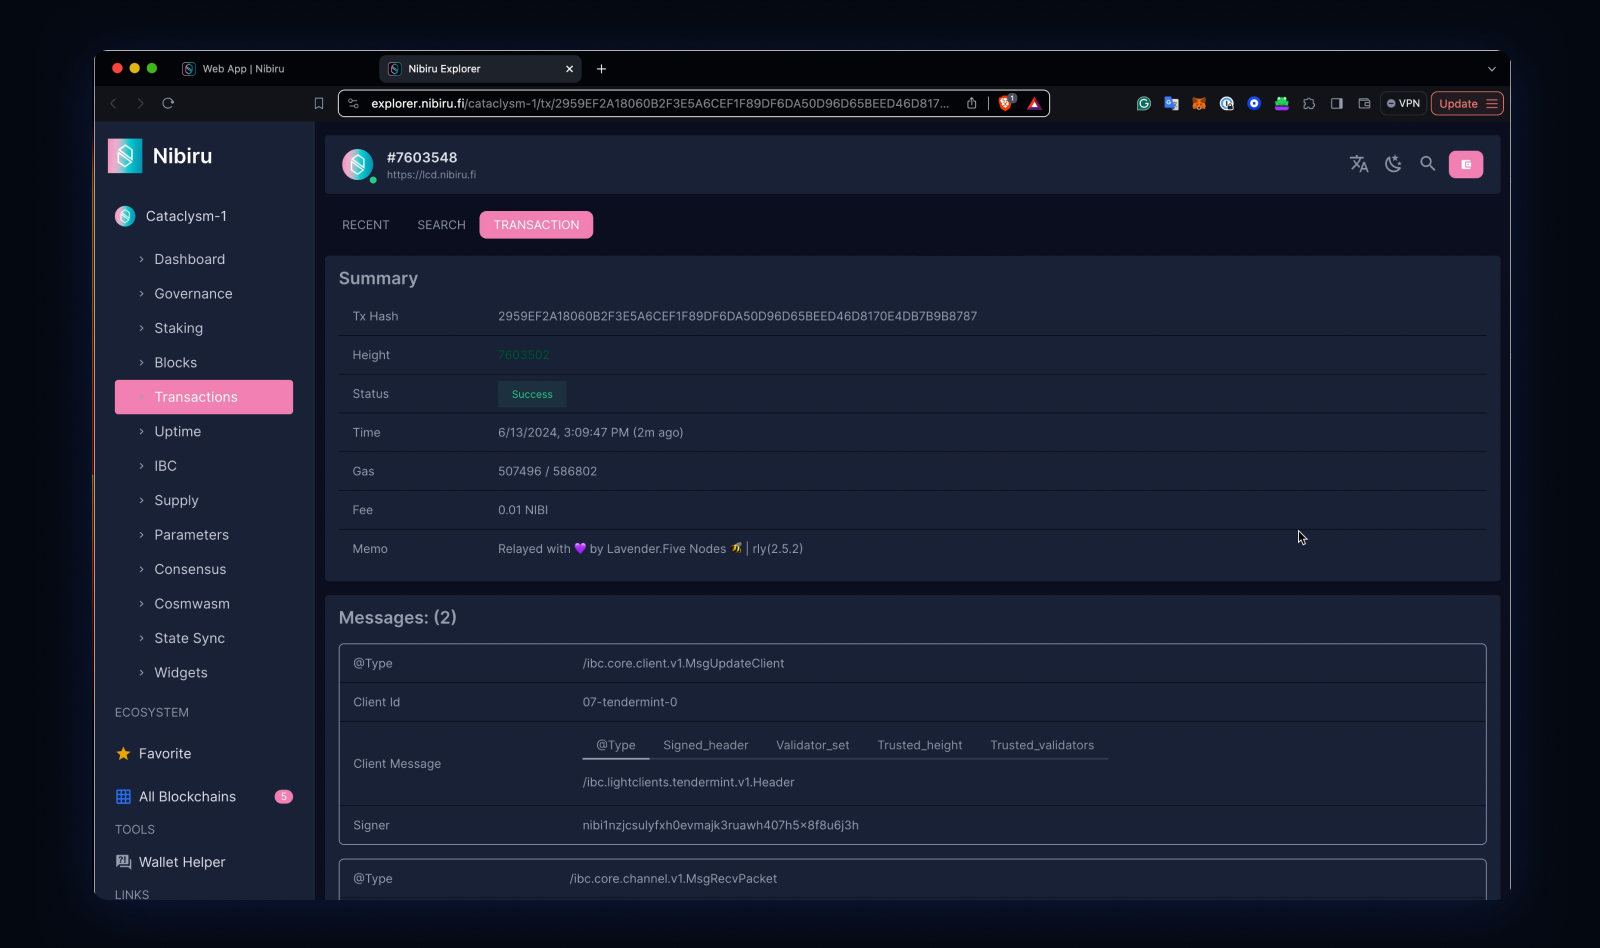This screenshot has width=1600, height=948.
Task: Open All Blockchains in the sidebar
Action: pos(204,797)
